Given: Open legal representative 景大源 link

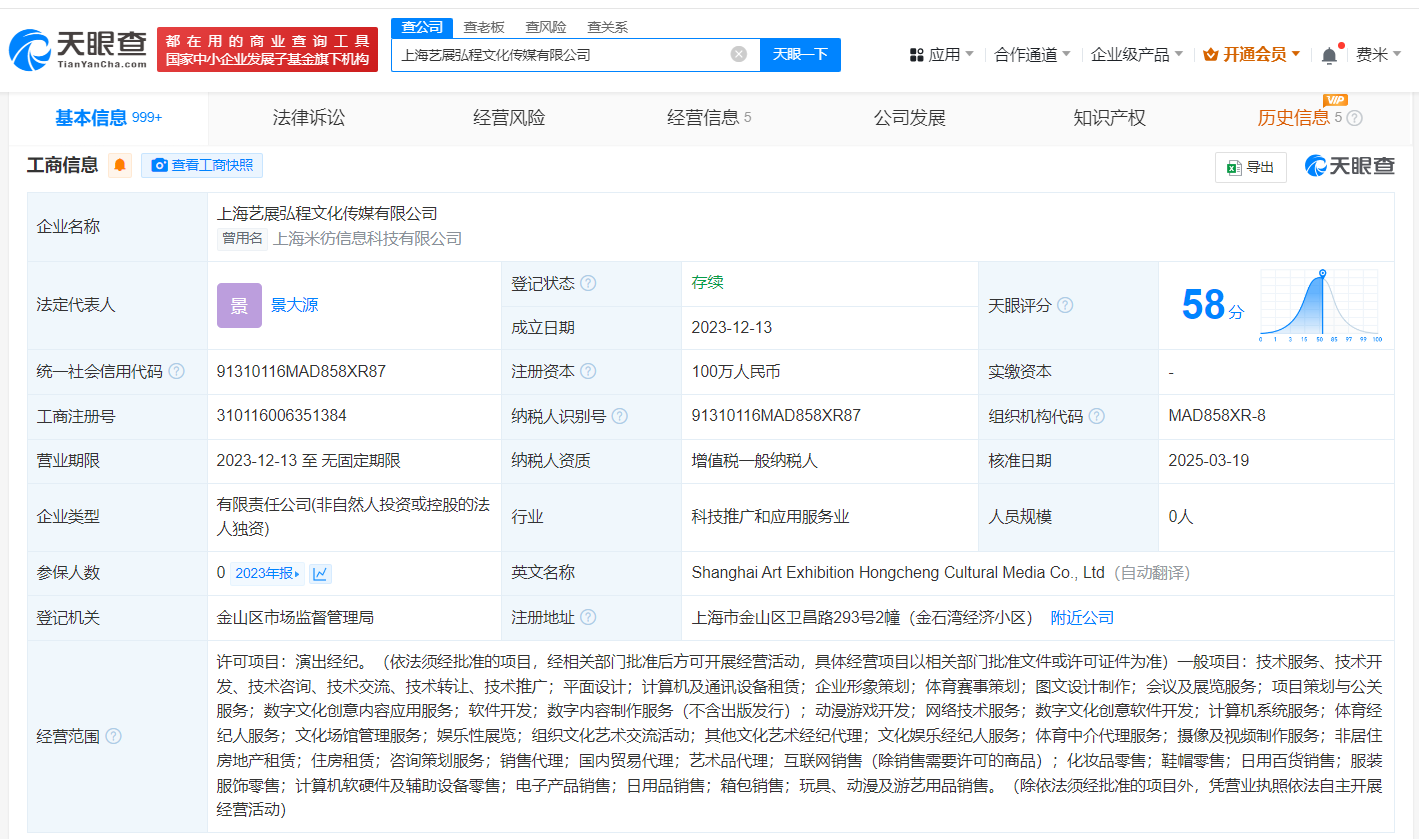Looking at the screenshot, I should click(294, 305).
